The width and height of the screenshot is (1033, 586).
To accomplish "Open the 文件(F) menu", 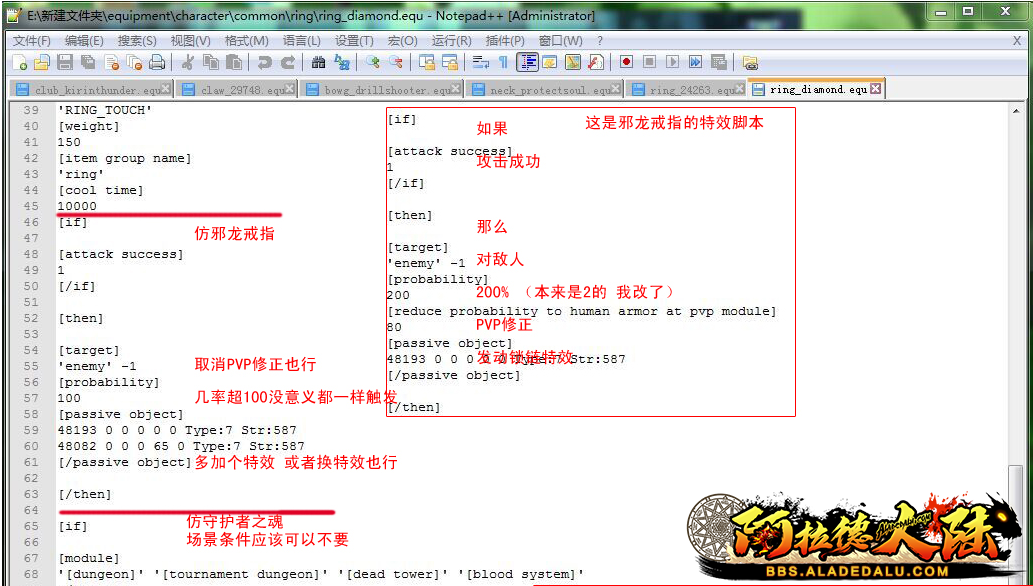I will click(x=31, y=41).
